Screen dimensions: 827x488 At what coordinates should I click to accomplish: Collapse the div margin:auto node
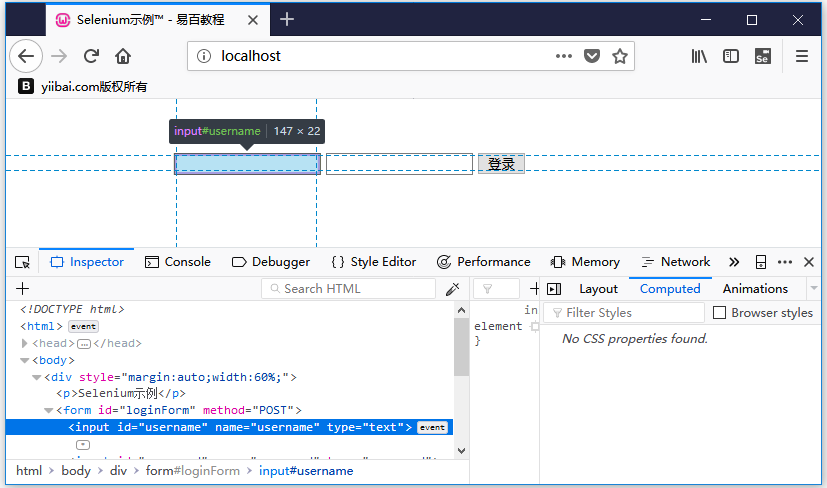pyautogui.click(x=36, y=377)
